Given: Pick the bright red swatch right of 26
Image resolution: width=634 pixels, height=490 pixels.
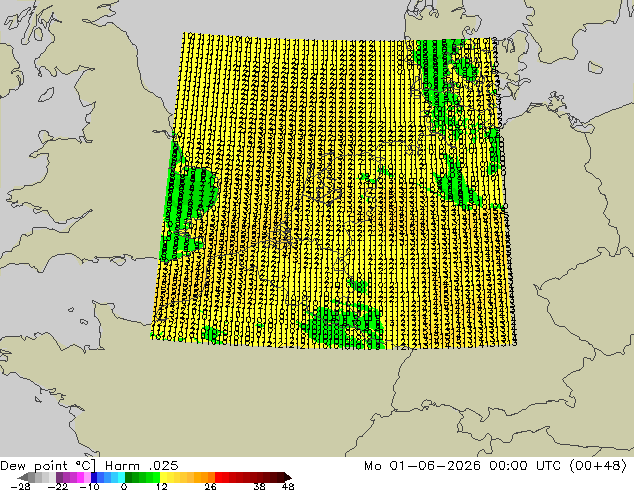Looking at the screenshot, I should point(218,477).
